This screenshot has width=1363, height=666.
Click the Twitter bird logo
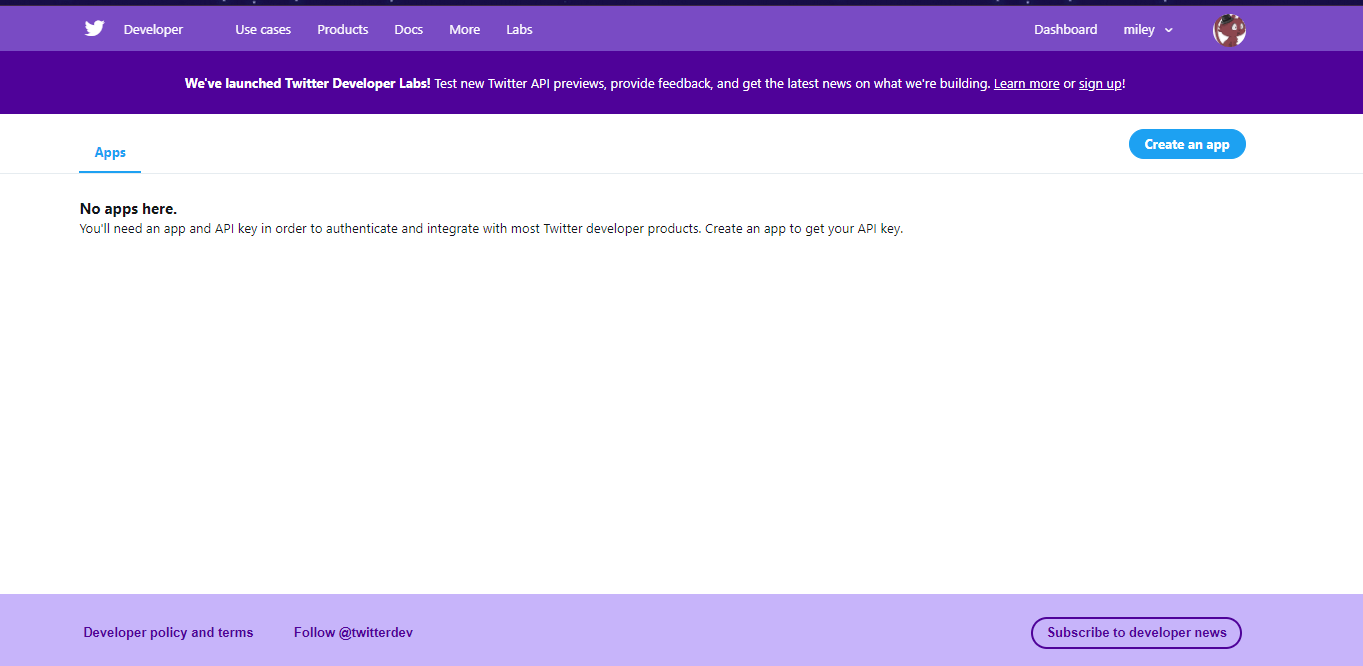[94, 28]
